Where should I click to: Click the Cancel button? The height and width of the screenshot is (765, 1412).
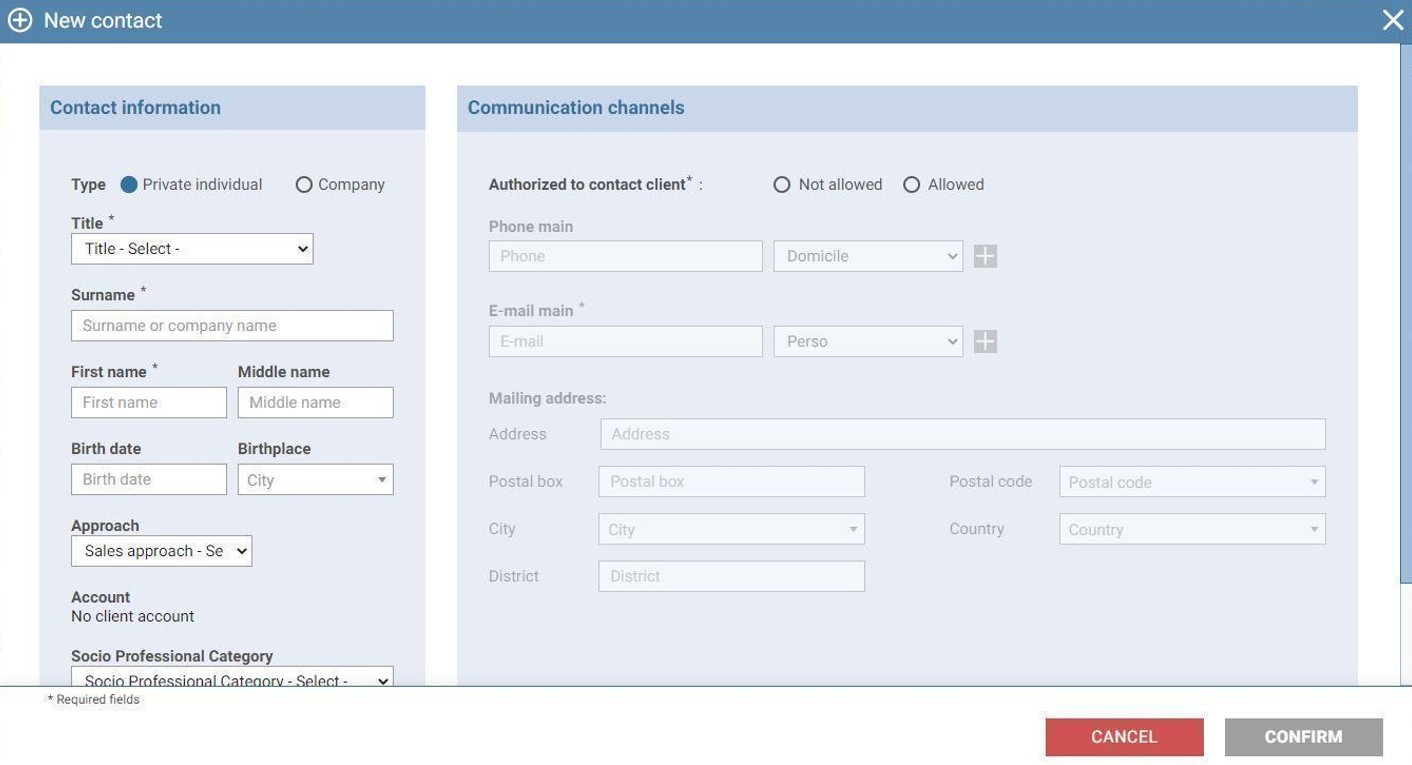click(1124, 737)
